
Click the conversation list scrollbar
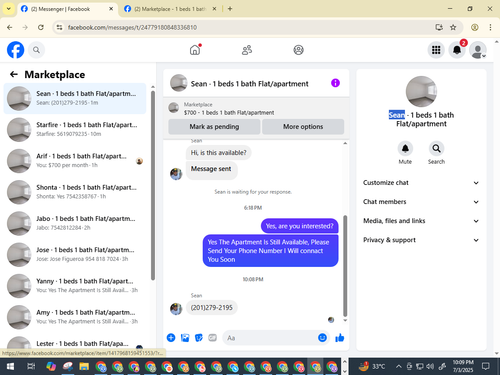point(153,186)
